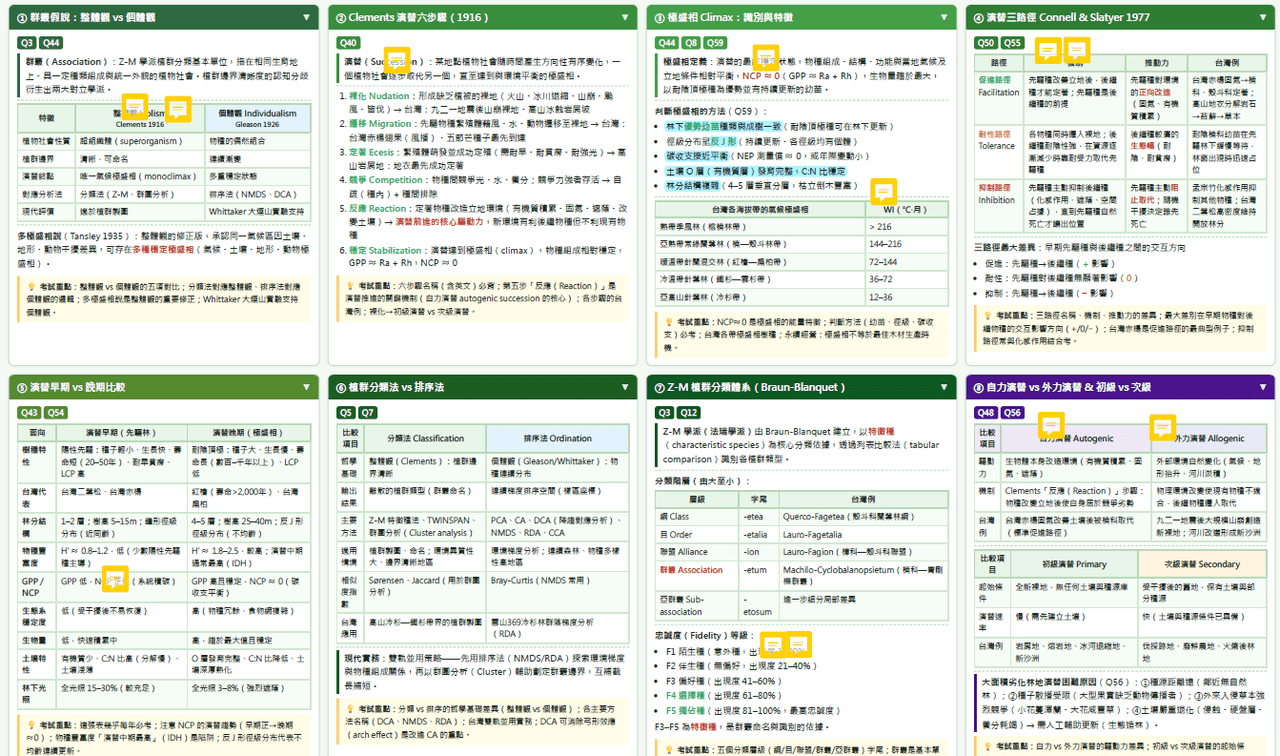This screenshot has width=1280, height=756.
Task: Click the Q8 question tag
Action: pos(691,43)
